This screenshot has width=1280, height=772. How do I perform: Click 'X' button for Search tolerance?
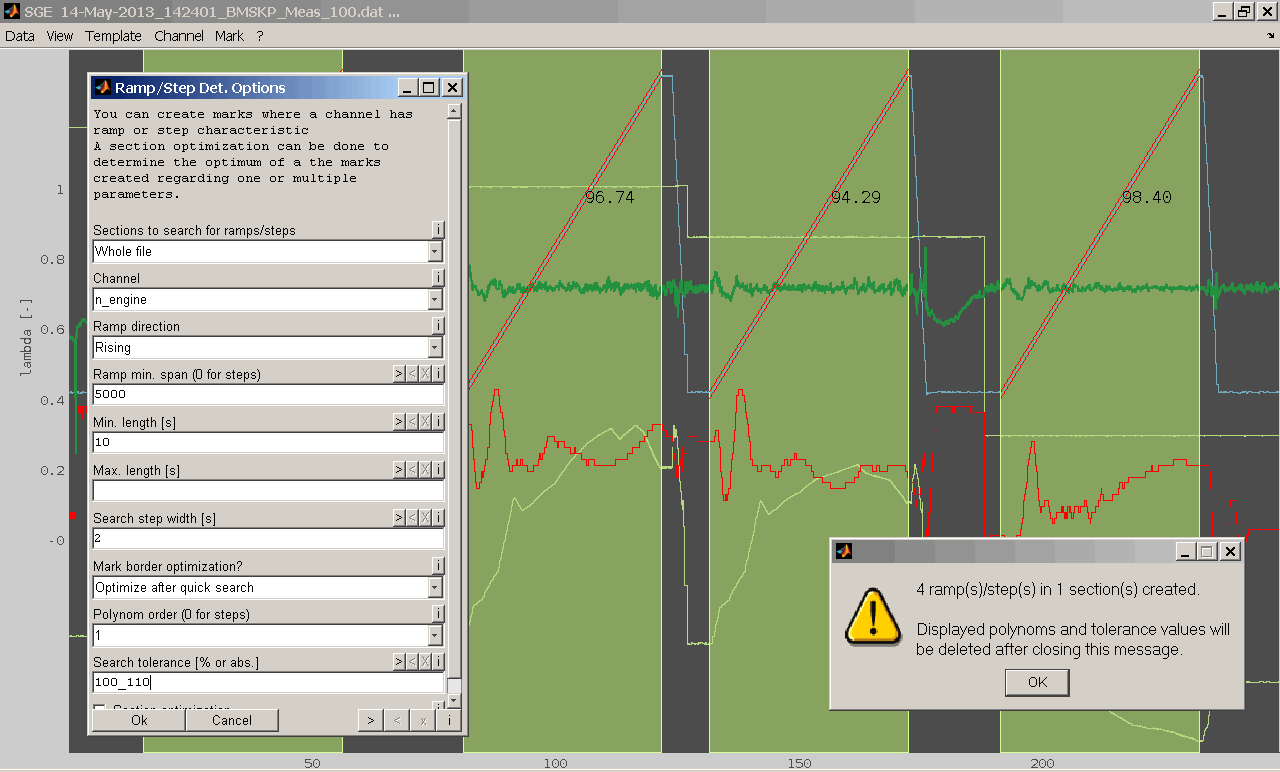(425, 662)
